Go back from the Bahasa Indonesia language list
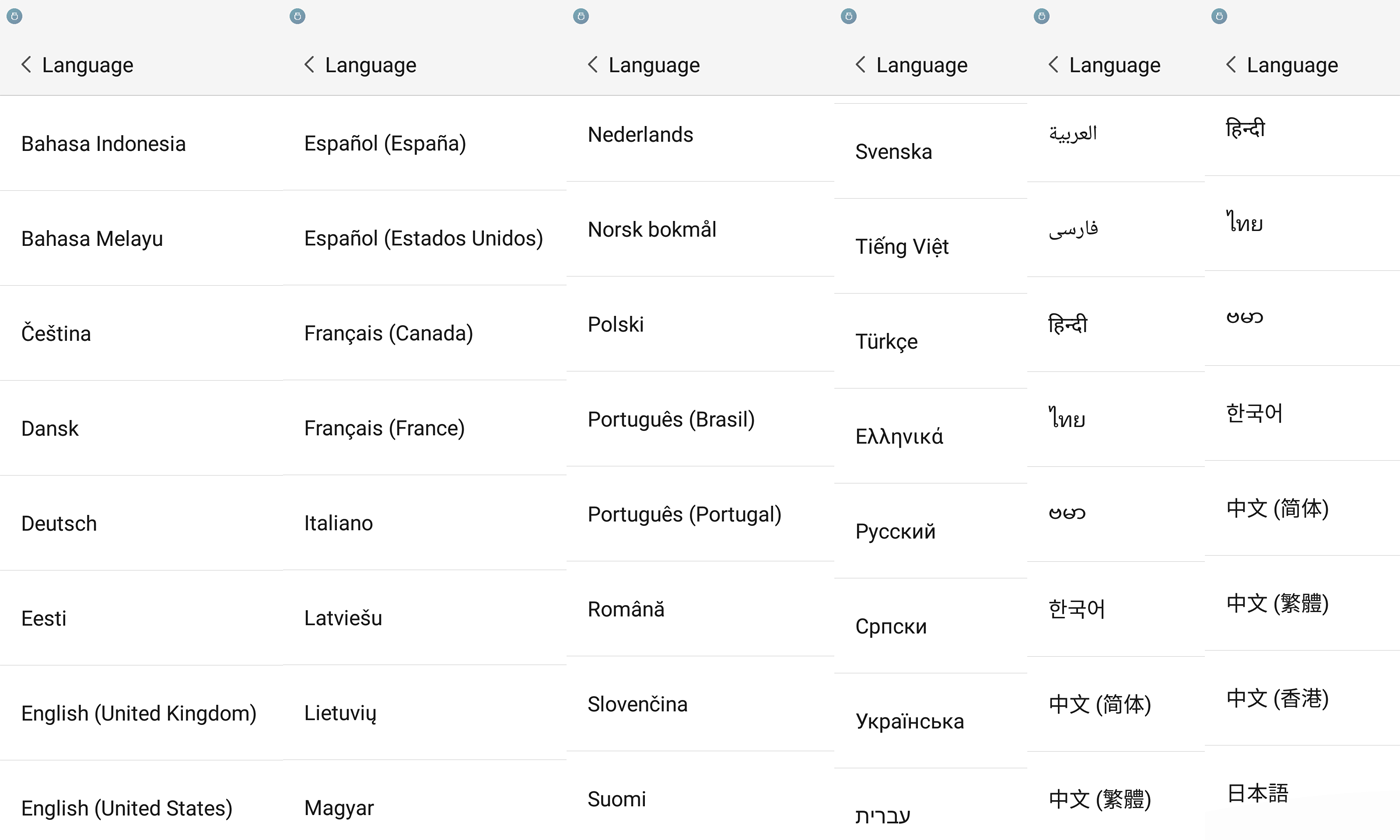Screen dimensions: 1400x840 click(x=27, y=65)
